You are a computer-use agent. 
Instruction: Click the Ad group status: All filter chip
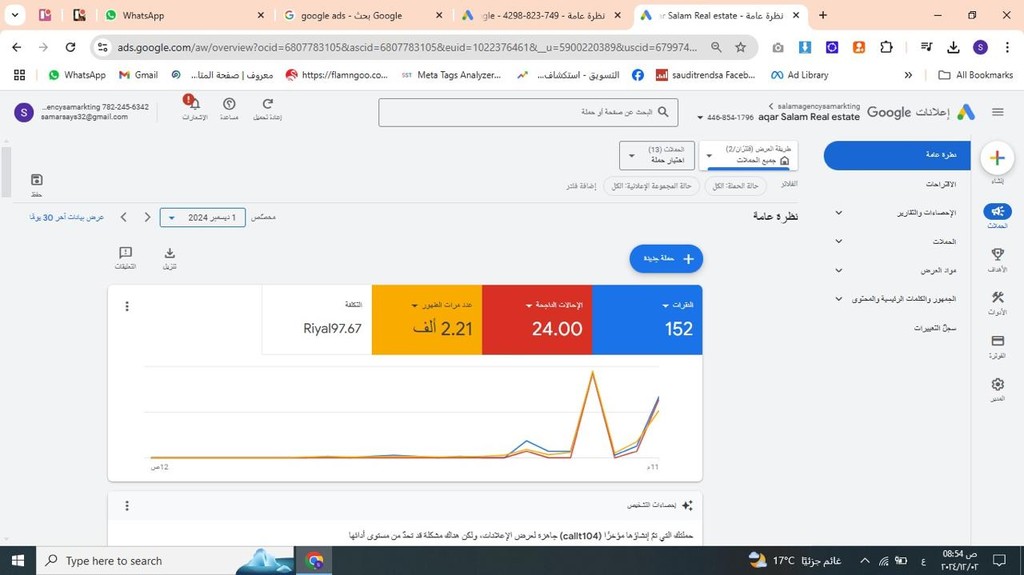coord(651,186)
